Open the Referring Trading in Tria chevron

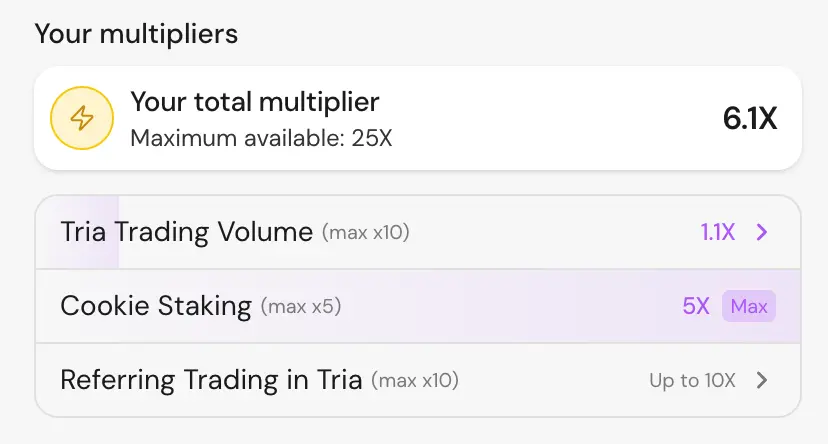tap(762, 380)
